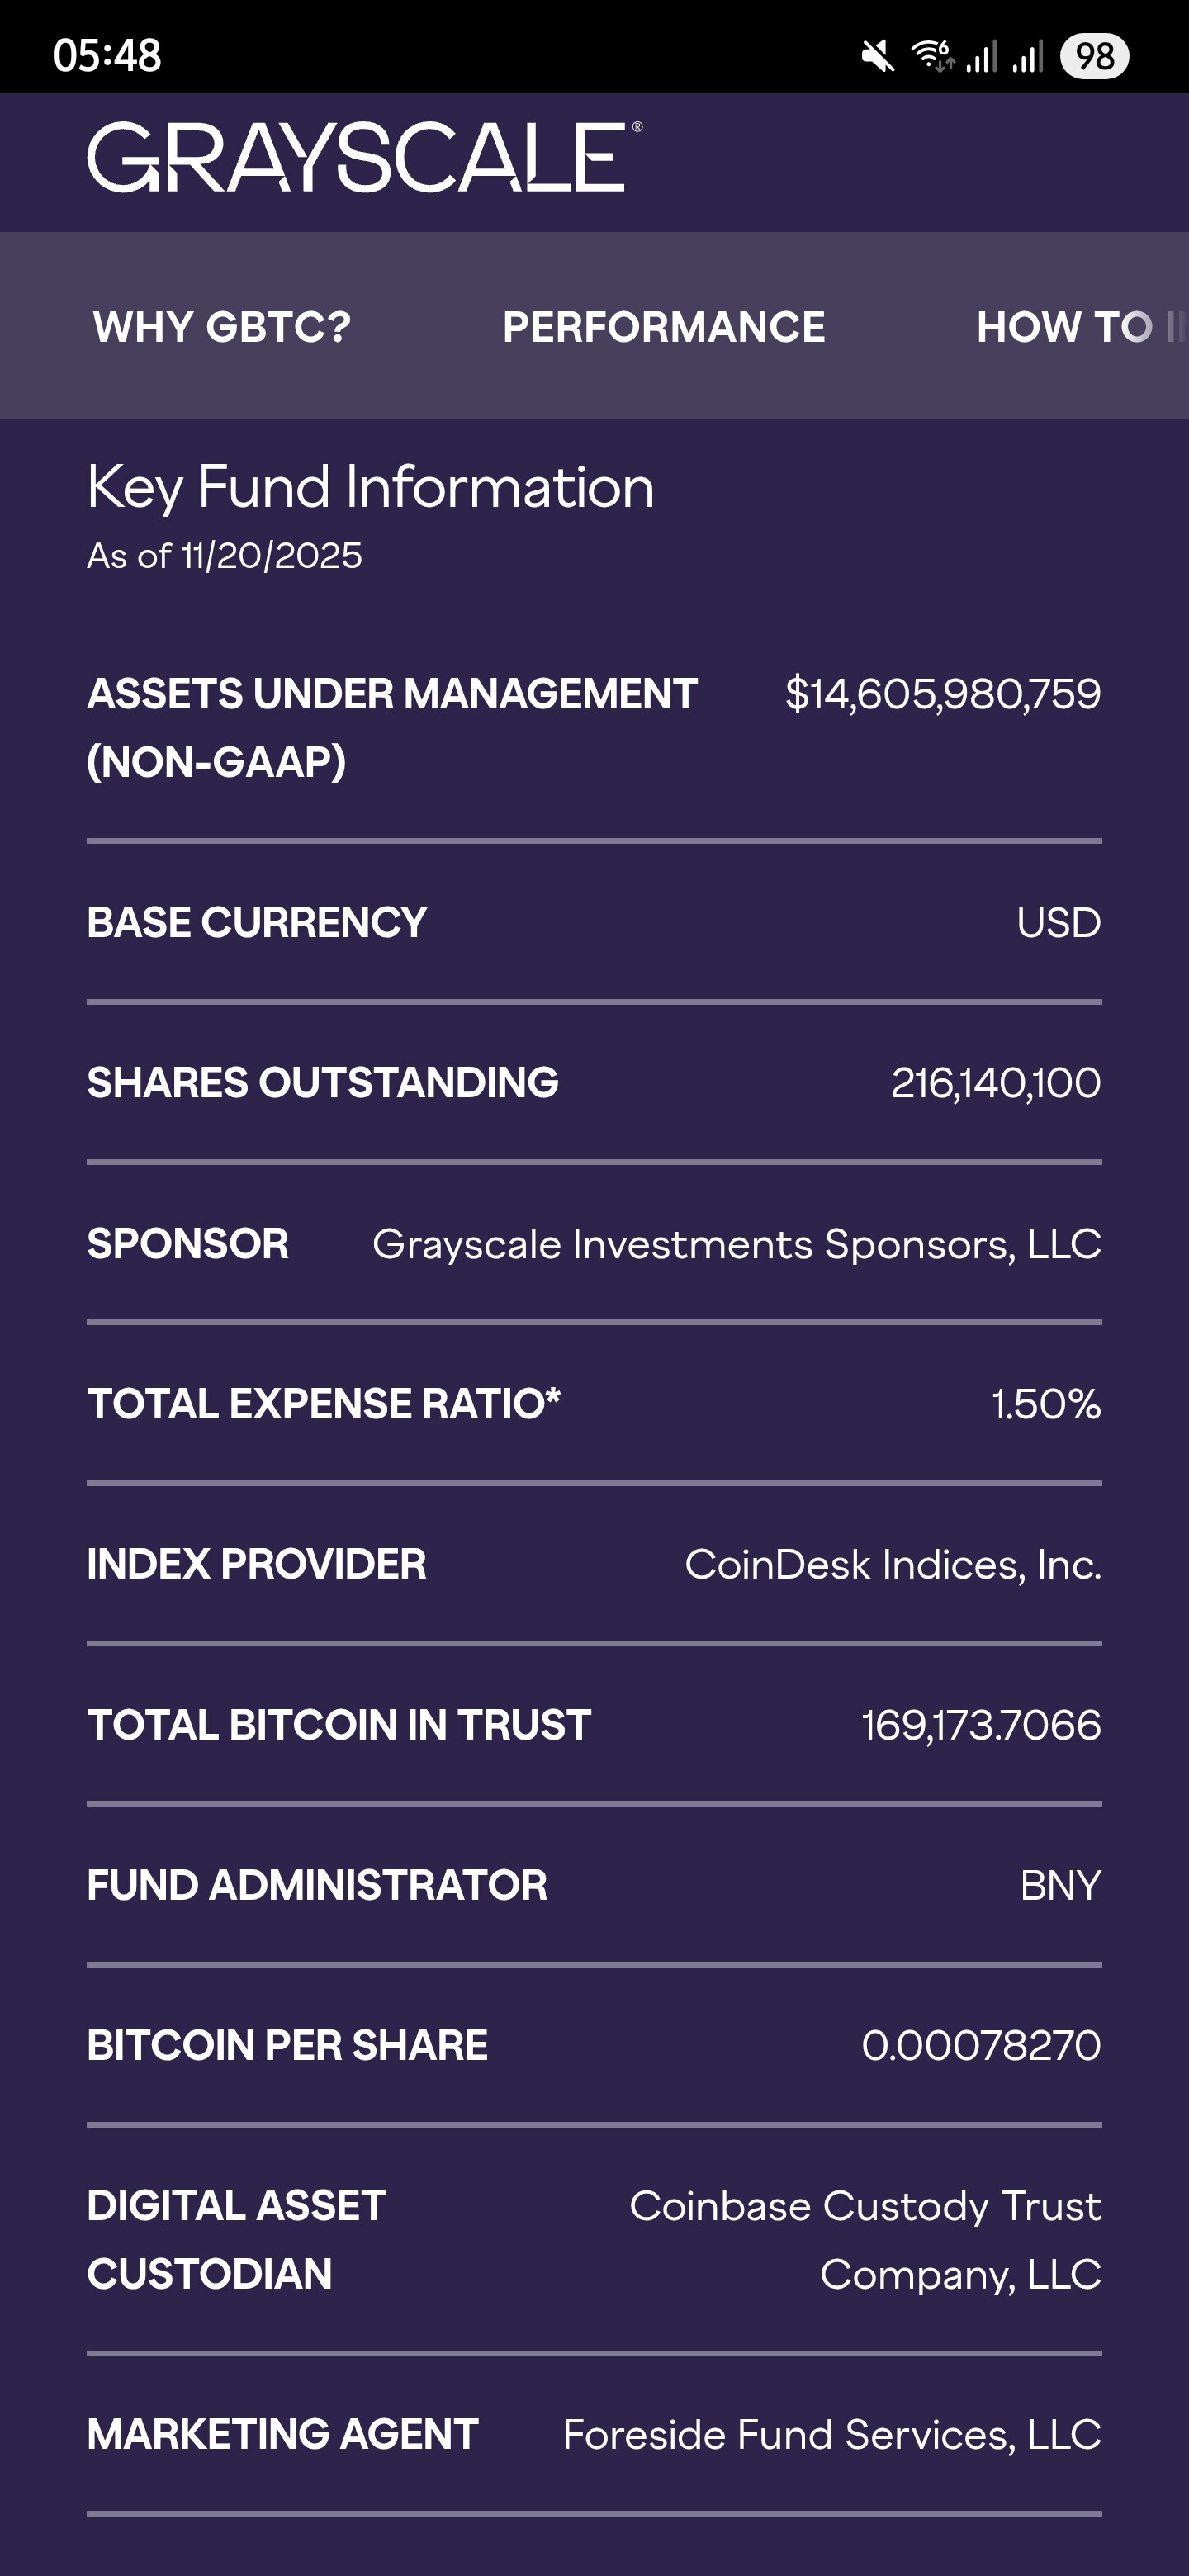This screenshot has width=1189, height=2576.
Task: Tap the Total Bitcoin in Trust value
Action: tap(980, 1725)
